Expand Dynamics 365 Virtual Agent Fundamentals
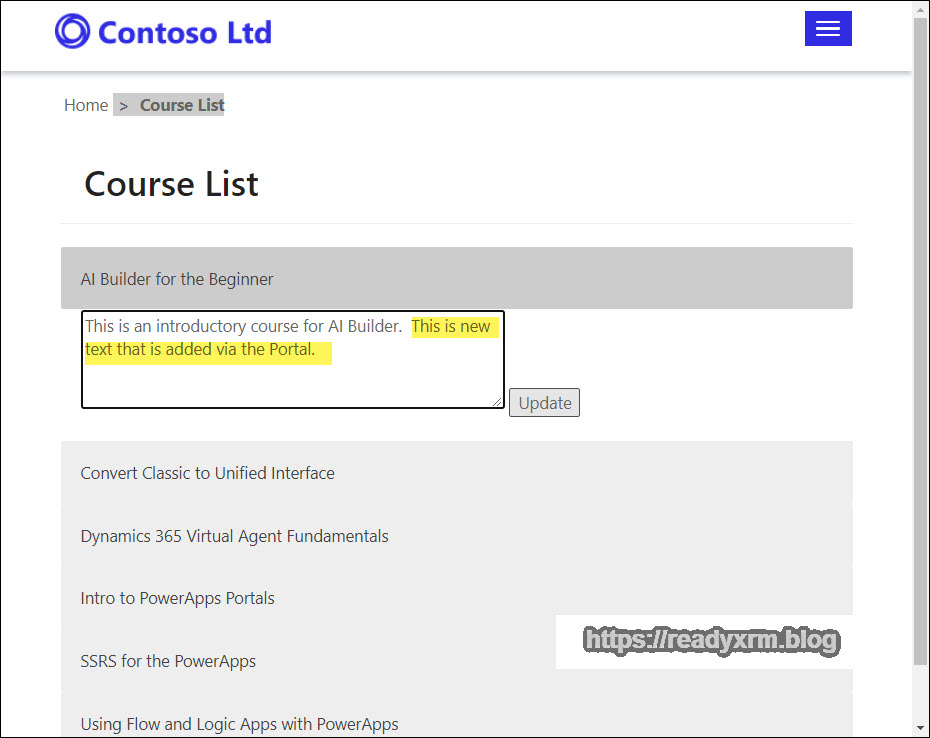The image size is (930, 738). click(x=234, y=536)
